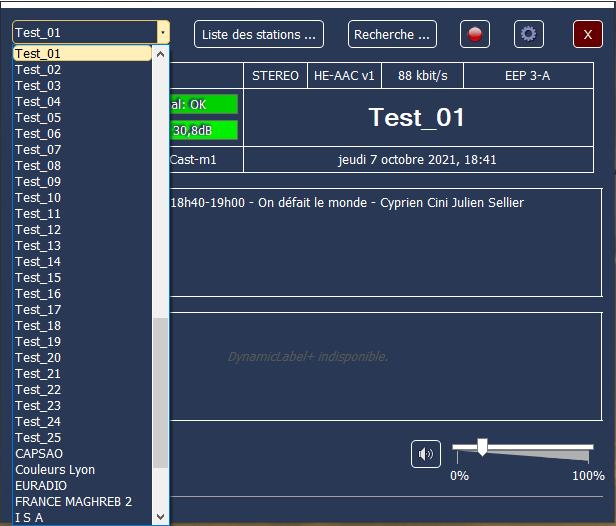Click the Recherche button
616x526 pixels.
(392, 34)
